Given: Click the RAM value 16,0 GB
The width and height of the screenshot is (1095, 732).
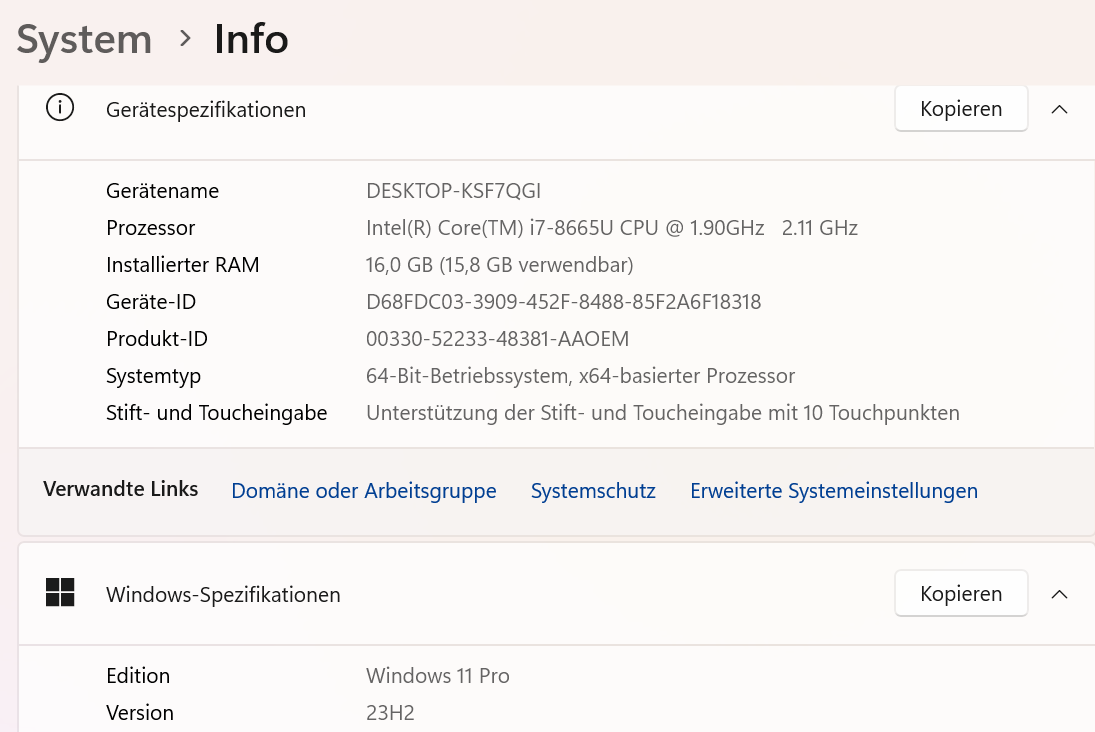Looking at the screenshot, I should [499, 265].
